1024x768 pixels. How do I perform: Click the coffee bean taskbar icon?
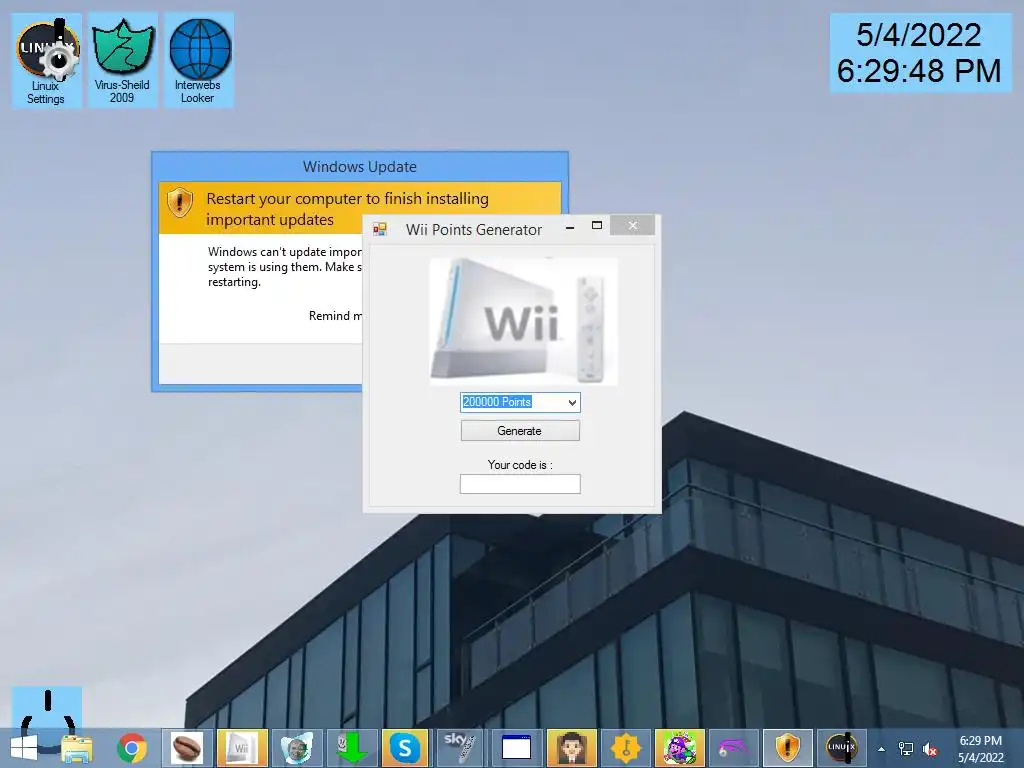pyautogui.click(x=187, y=748)
